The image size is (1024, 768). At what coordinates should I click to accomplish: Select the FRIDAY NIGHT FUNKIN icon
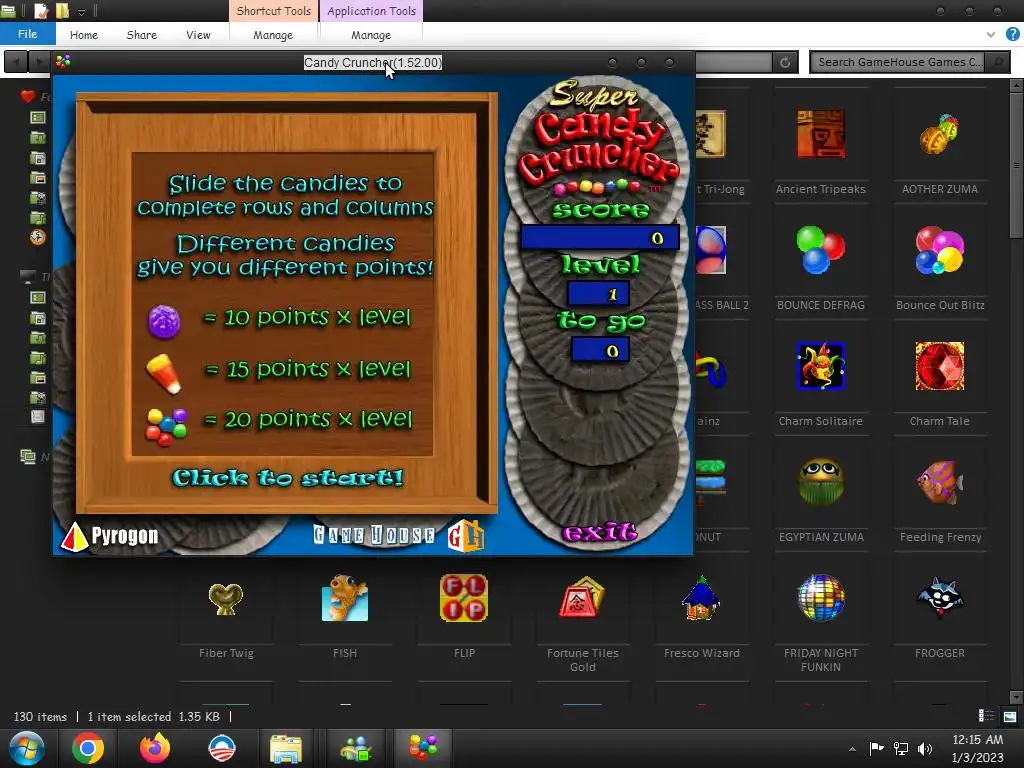[x=821, y=598]
